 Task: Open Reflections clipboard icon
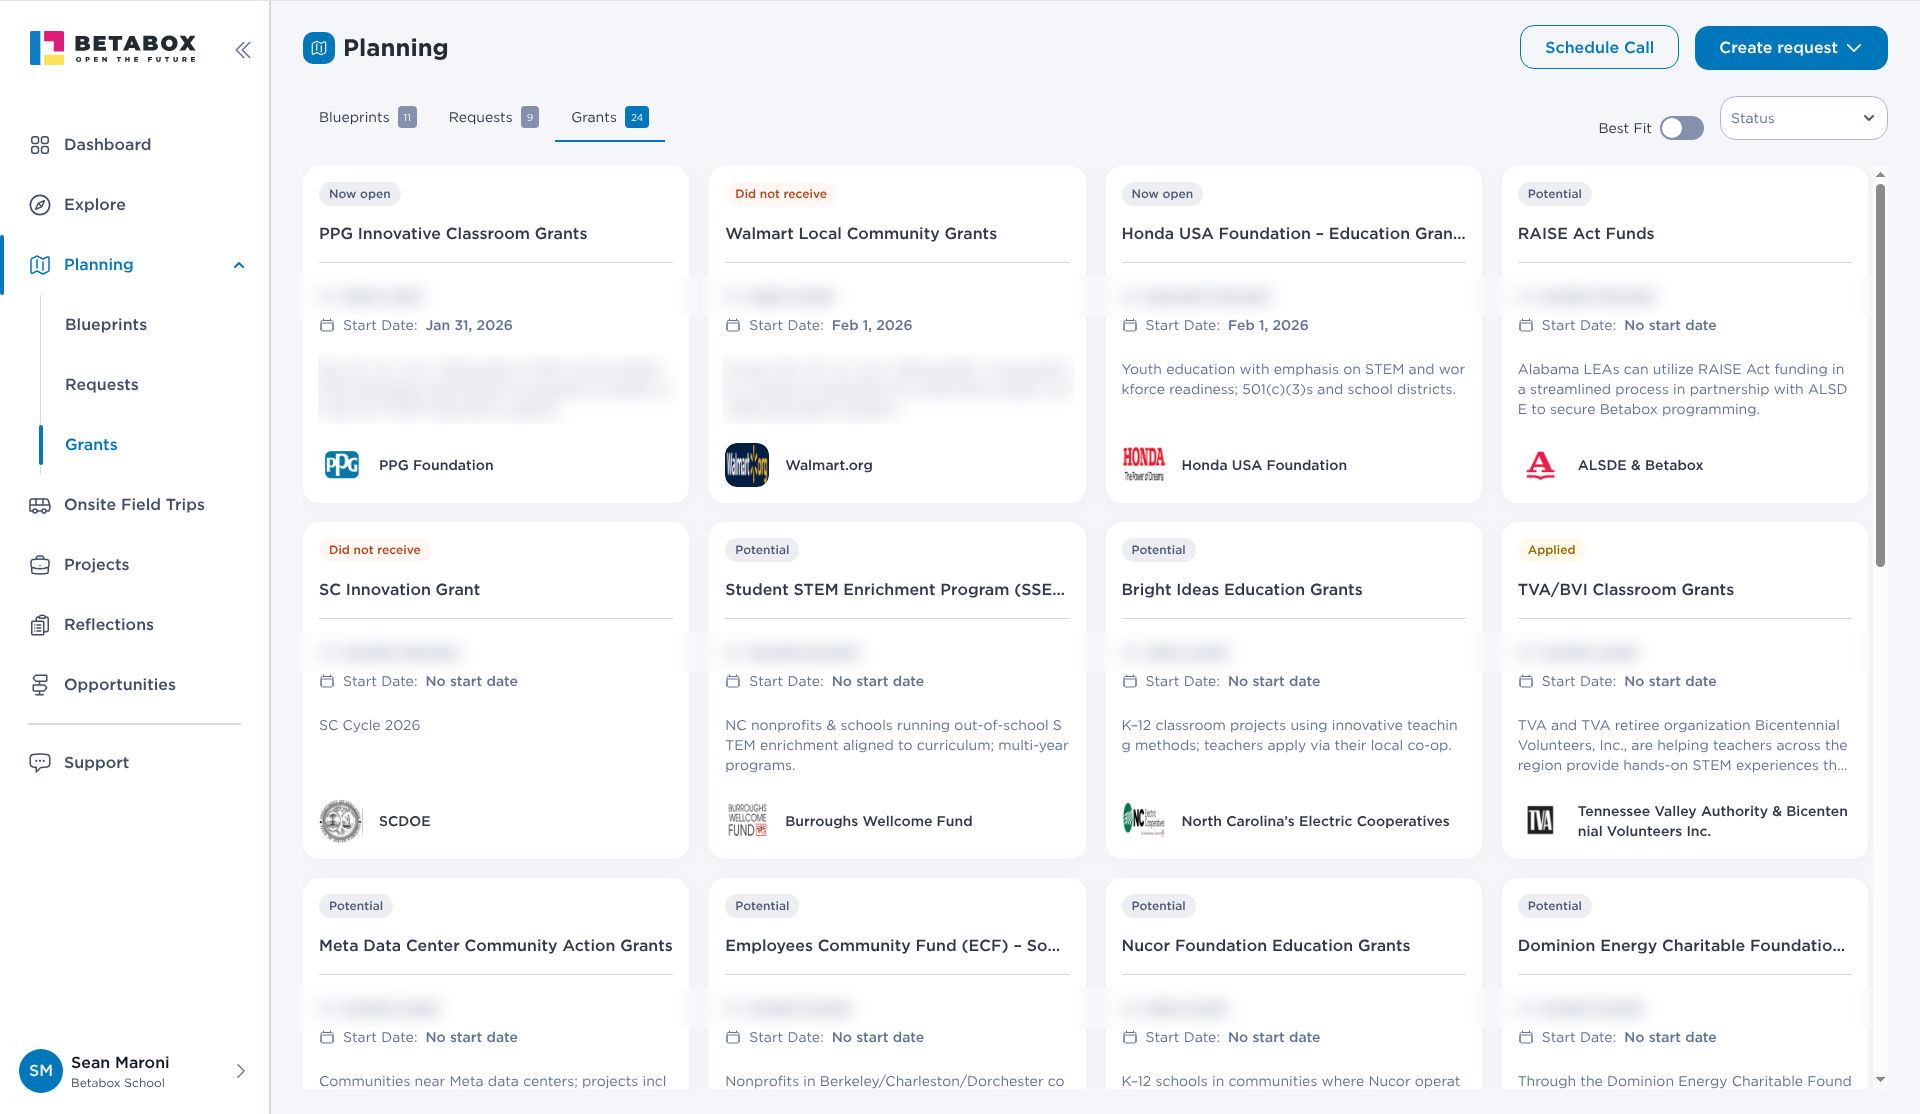tap(40, 625)
